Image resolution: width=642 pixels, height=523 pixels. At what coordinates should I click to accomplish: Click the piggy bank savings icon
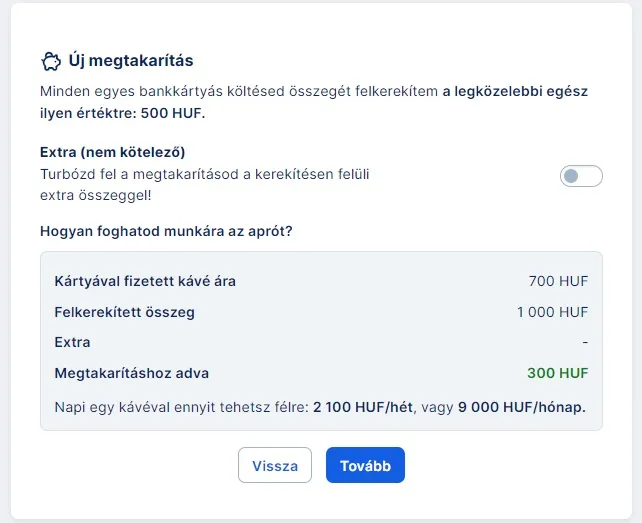[x=50, y=61]
